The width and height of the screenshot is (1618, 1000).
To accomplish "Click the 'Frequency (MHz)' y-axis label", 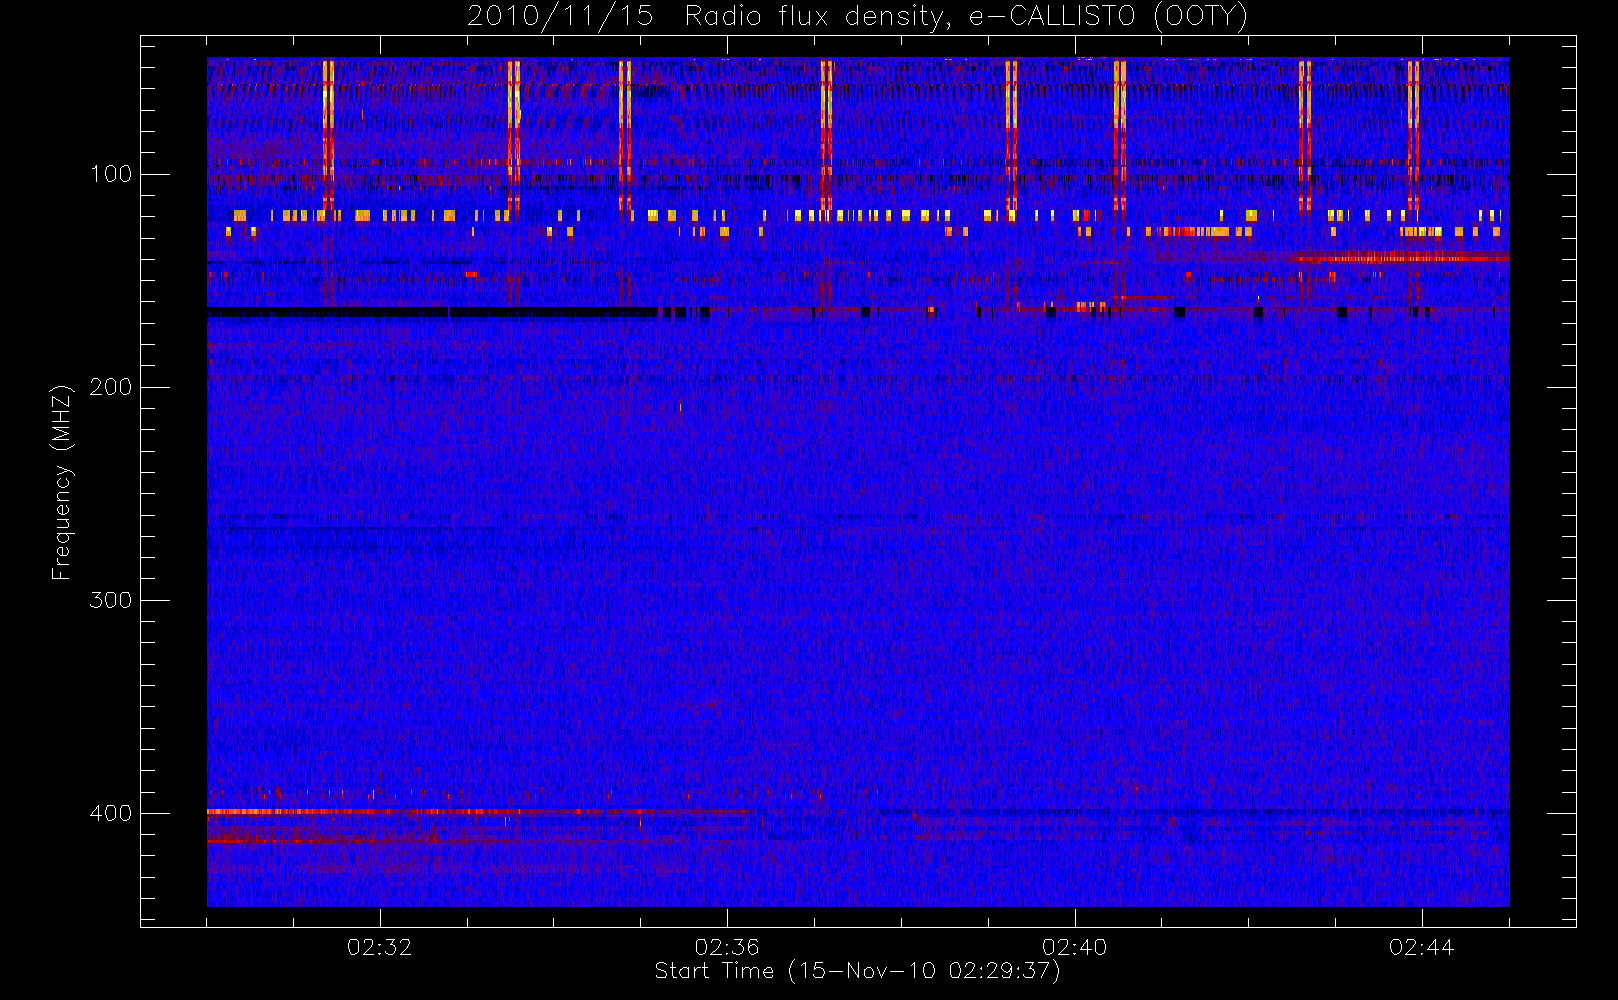I will click(62, 481).
